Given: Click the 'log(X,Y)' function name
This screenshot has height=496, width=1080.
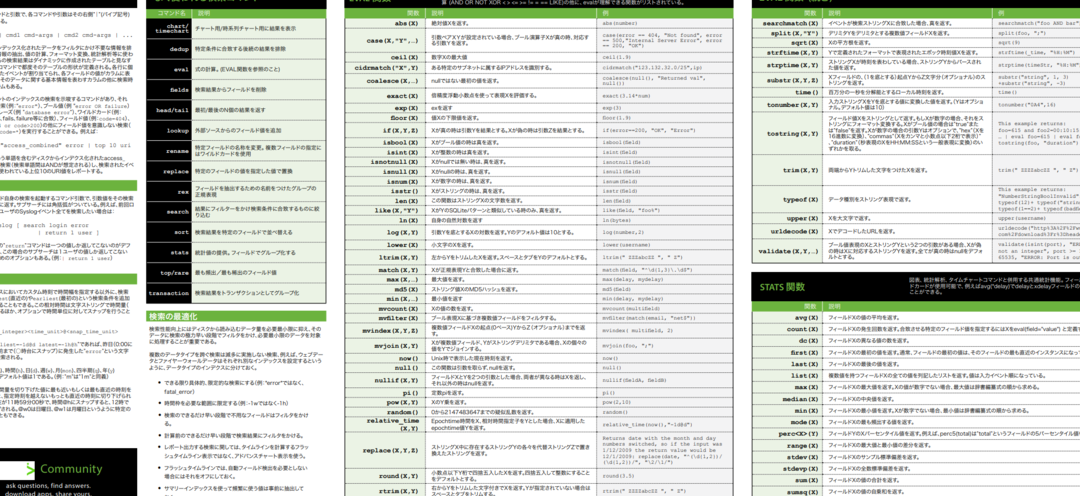Looking at the screenshot, I should (401, 232).
